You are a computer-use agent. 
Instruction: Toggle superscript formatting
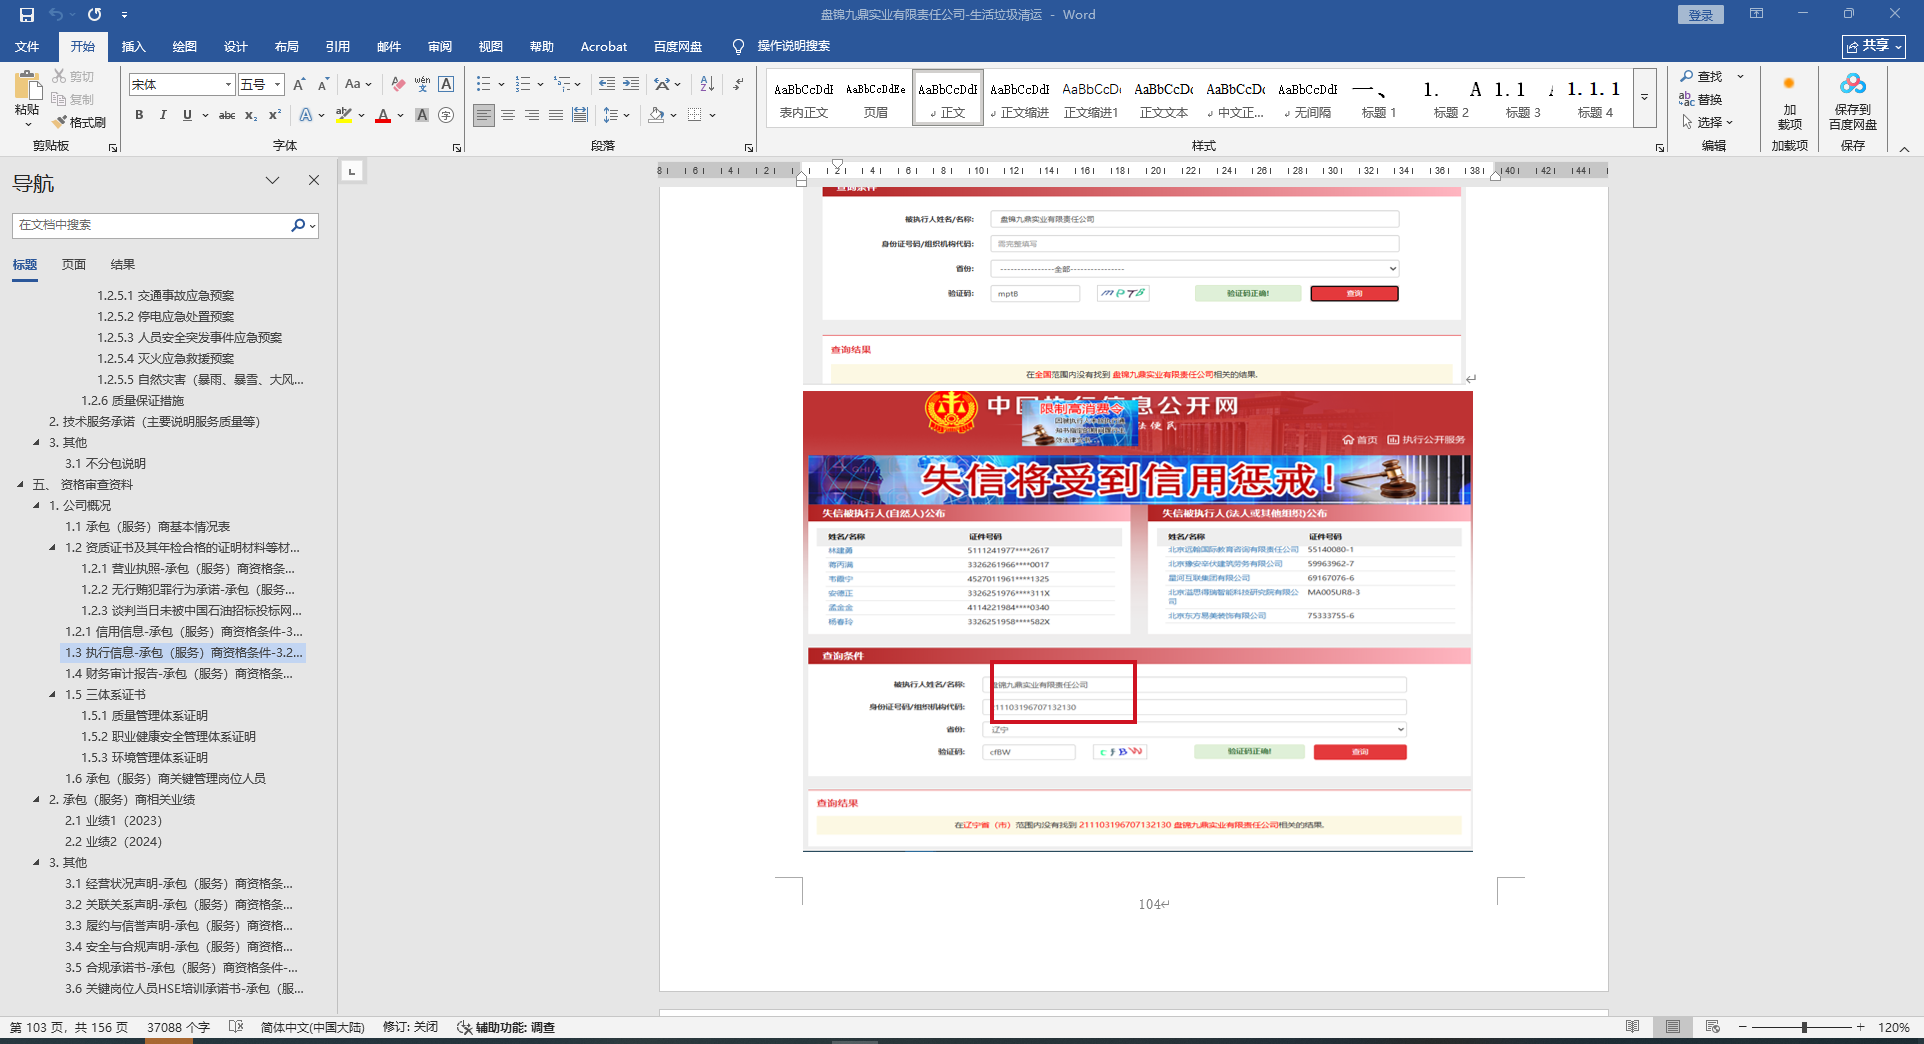tap(275, 115)
